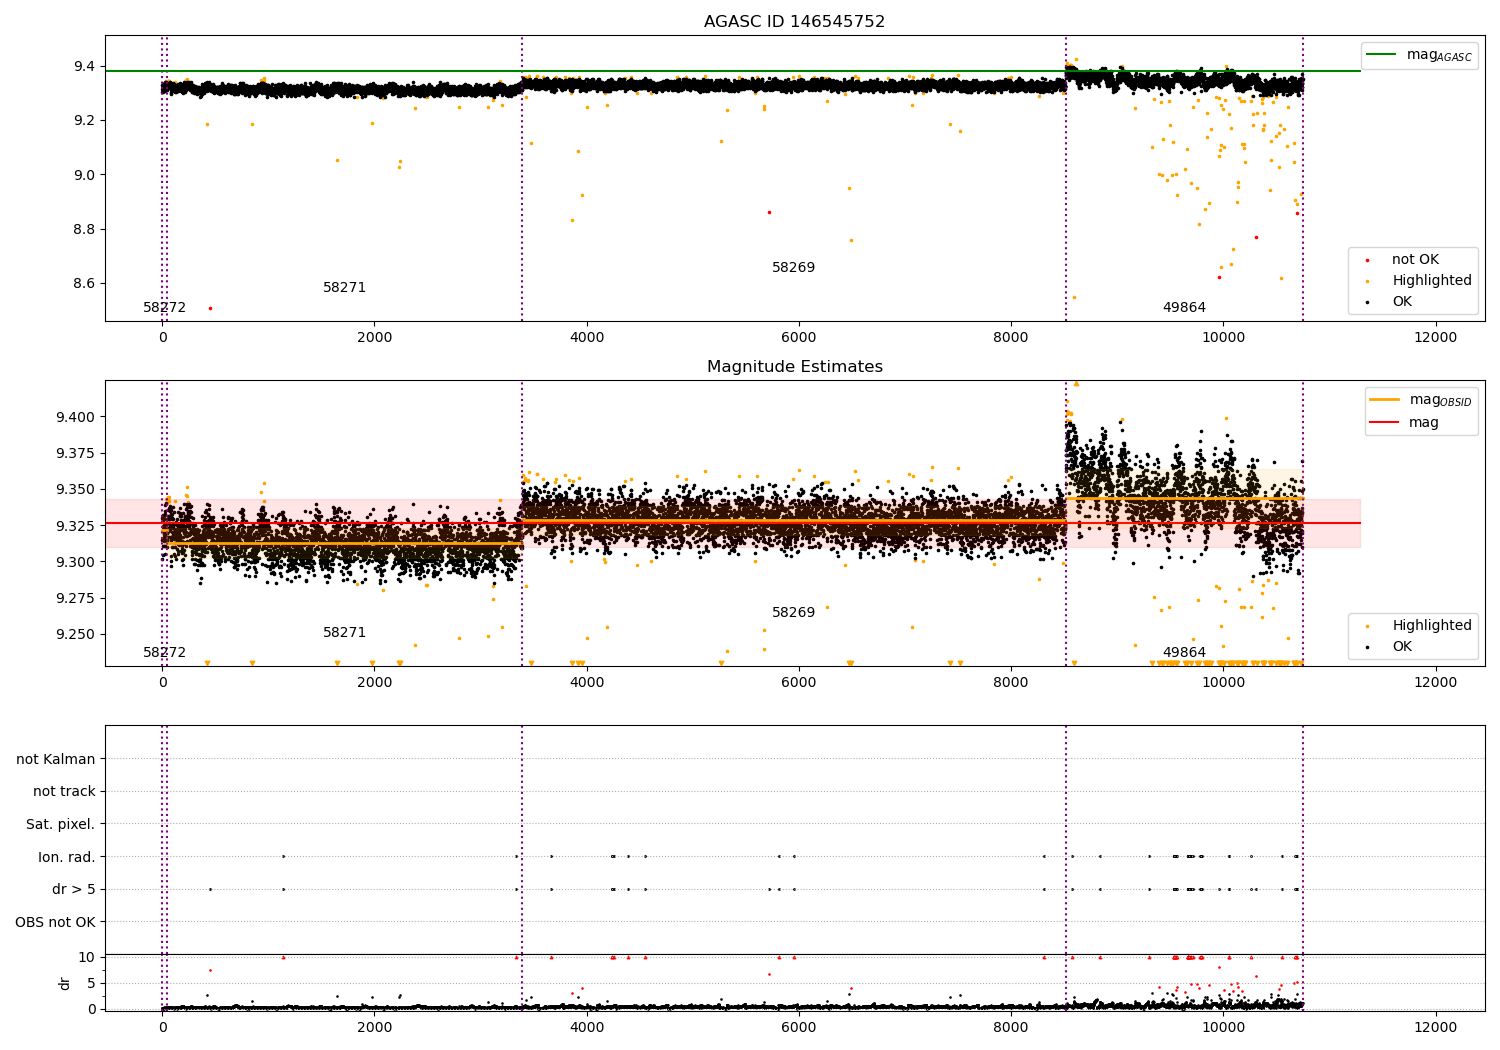Click the 'Ion. rad.' row label
1500x1050 pixels.
coord(67,858)
